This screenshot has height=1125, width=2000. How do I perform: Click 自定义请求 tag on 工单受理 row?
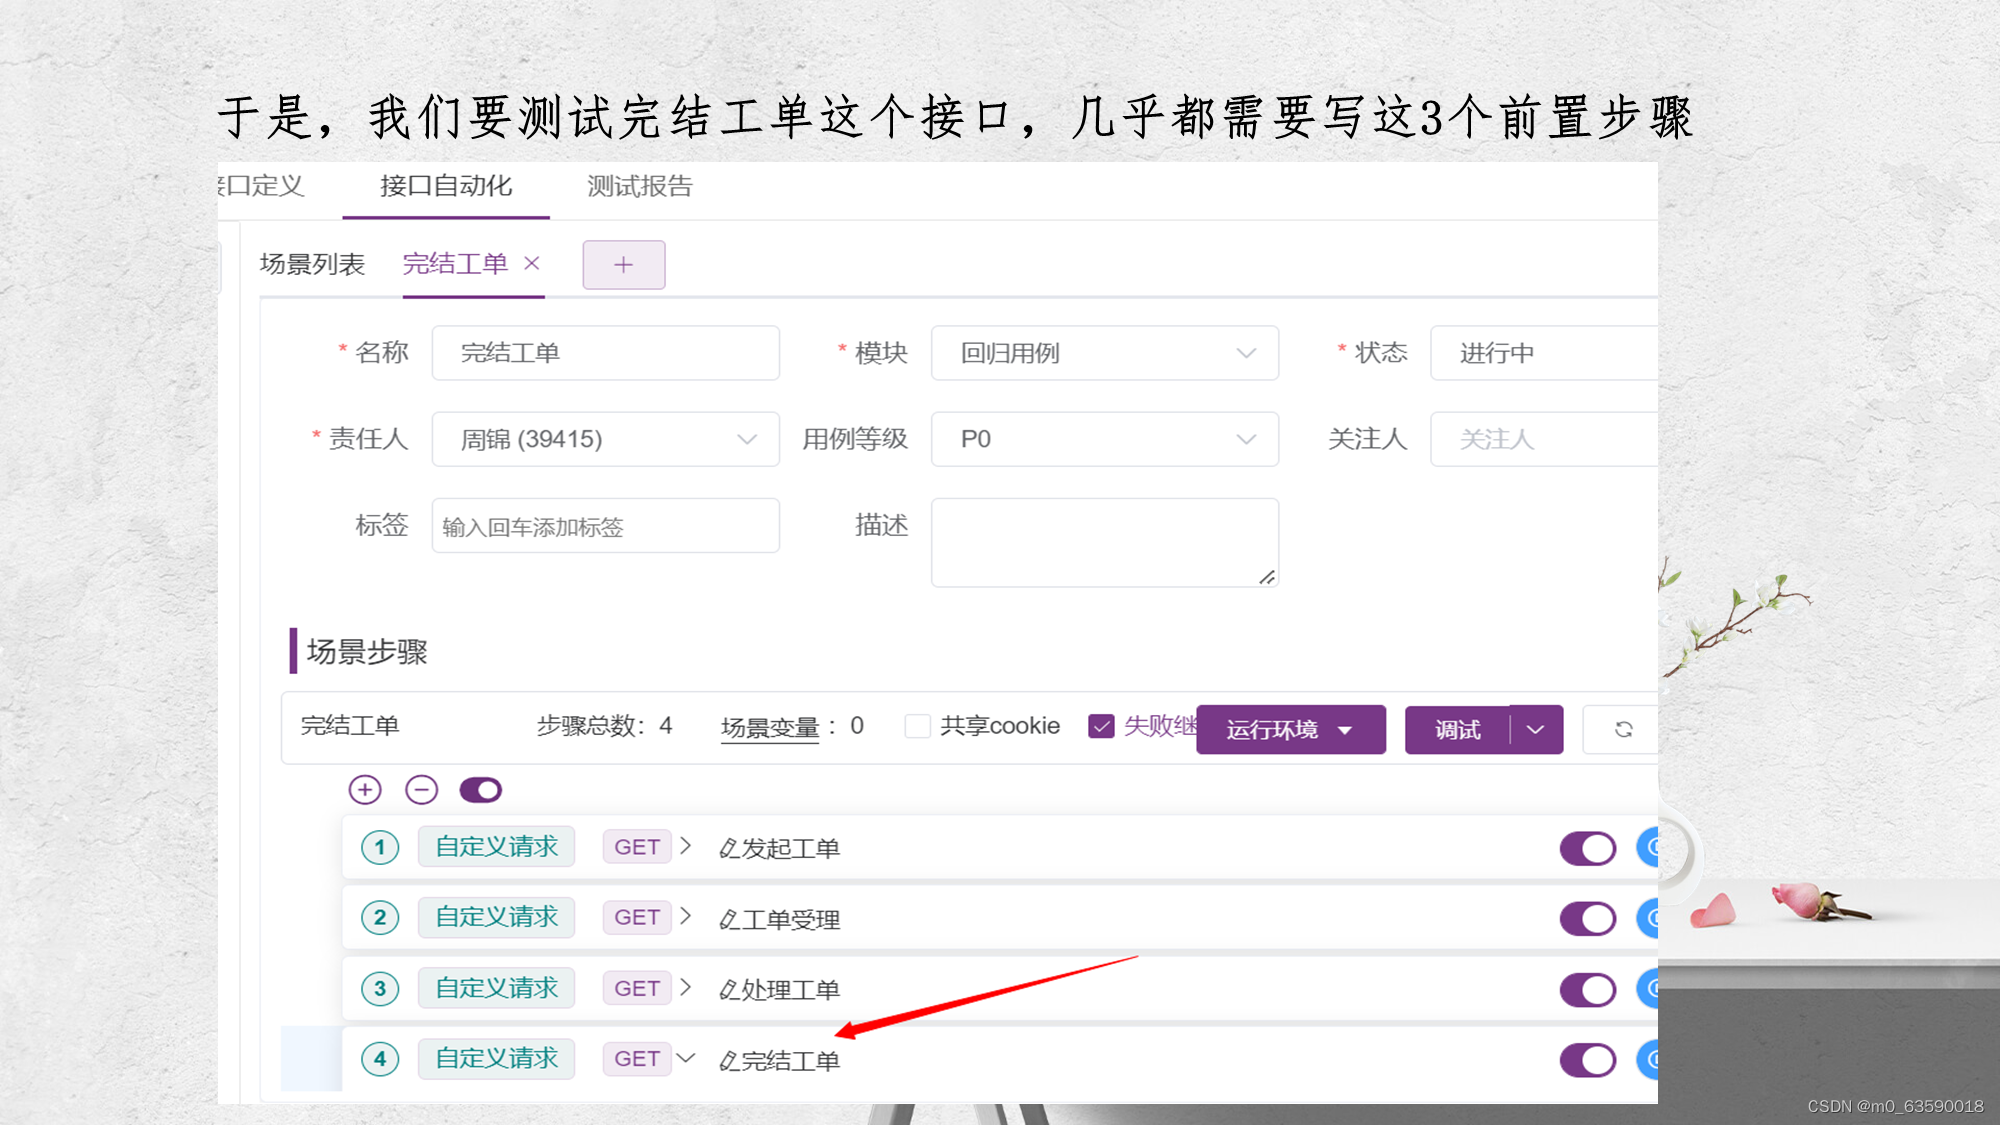coord(496,917)
